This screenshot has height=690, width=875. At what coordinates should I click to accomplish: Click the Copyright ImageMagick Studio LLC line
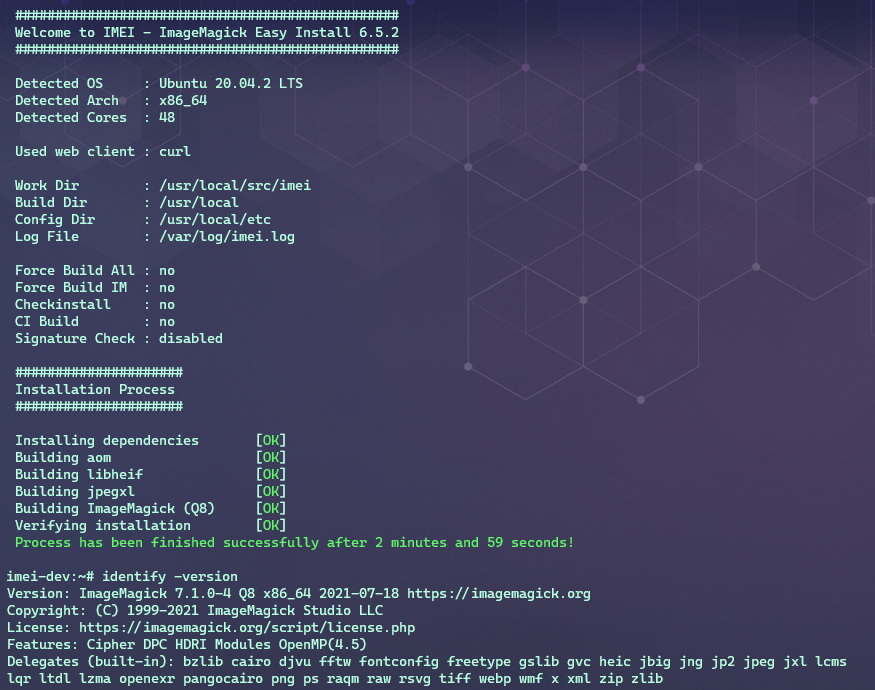[x=195, y=611]
